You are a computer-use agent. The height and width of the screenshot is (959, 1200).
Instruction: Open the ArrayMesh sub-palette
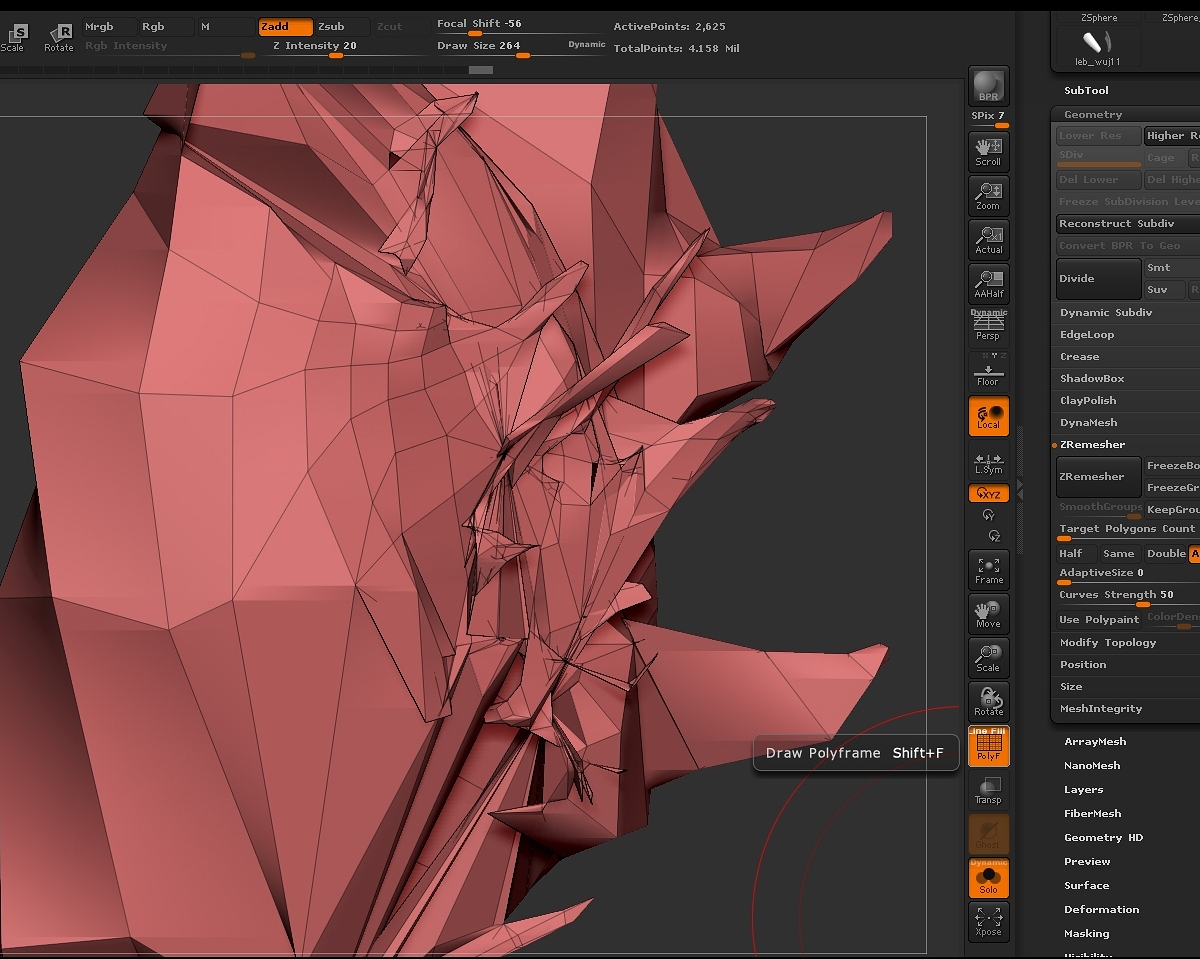point(1095,742)
